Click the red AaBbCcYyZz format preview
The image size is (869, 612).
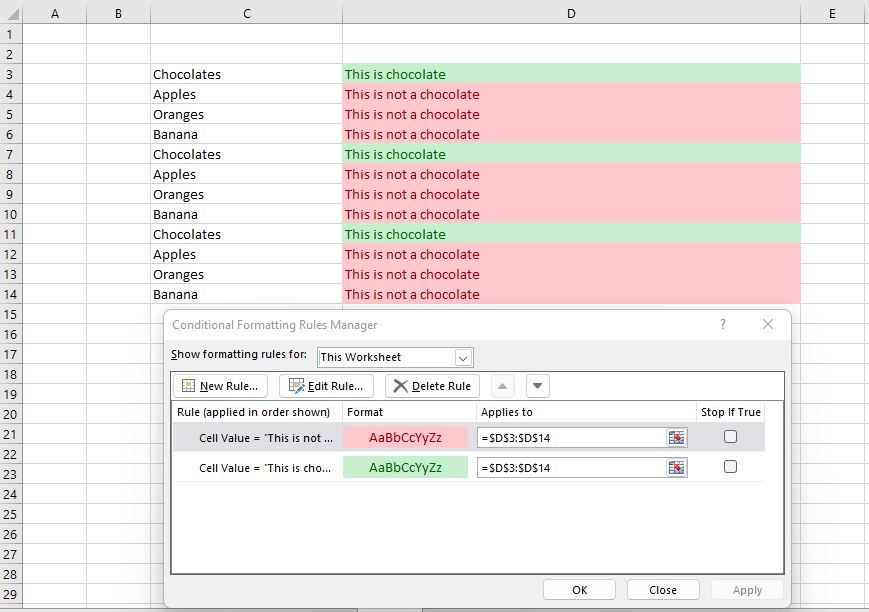[x=405, y=437]
